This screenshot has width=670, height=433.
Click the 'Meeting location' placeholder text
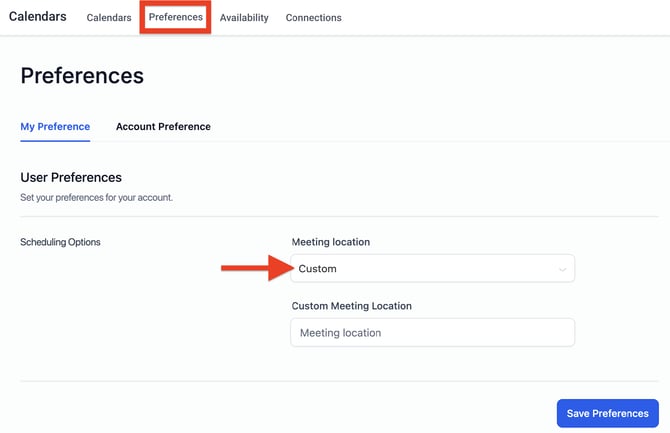340,333
